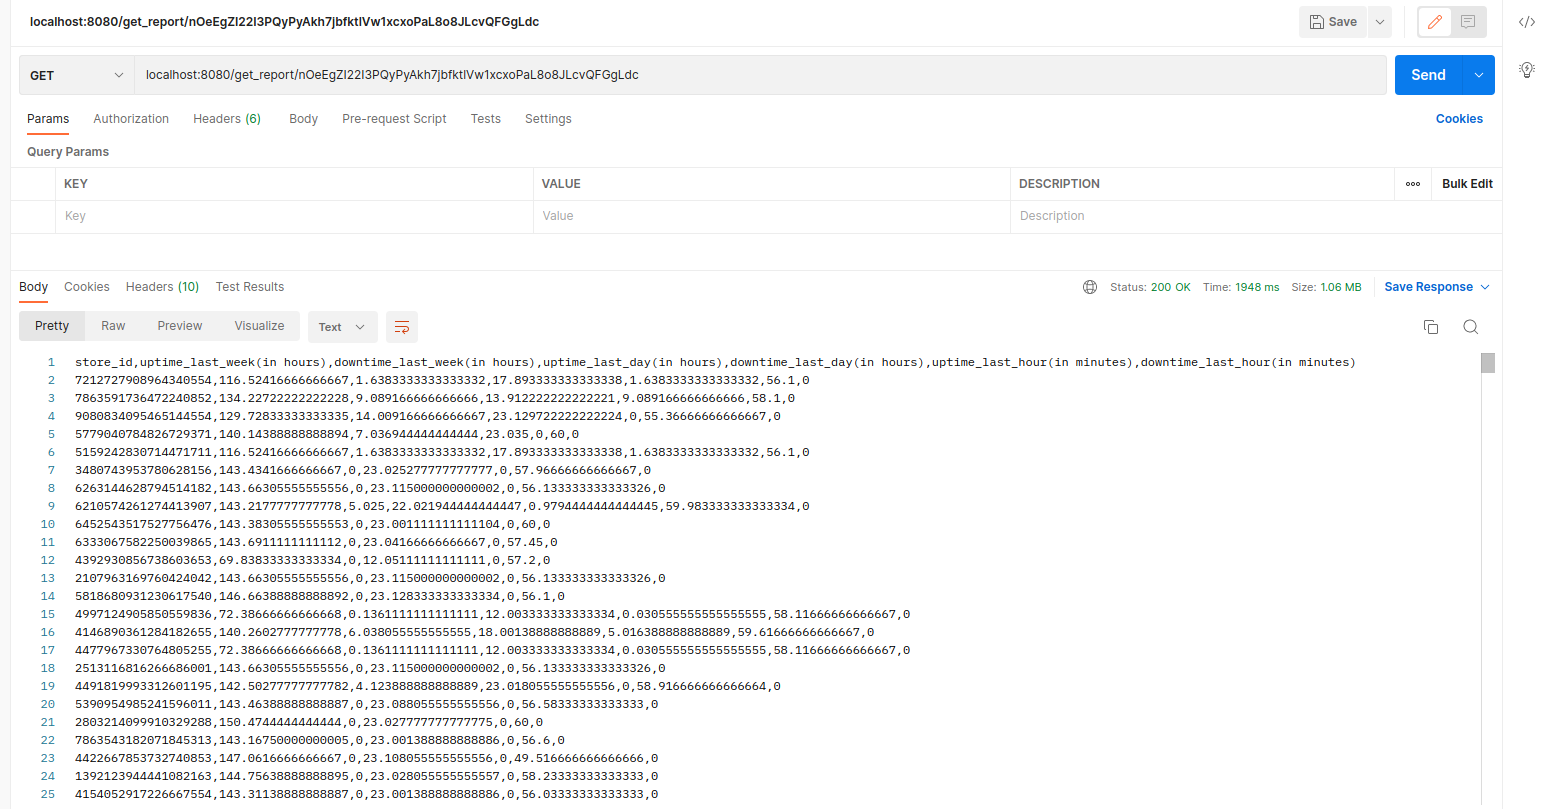Open the code snippet panel
1551x809 pixels.
(x=1527, y=21)
